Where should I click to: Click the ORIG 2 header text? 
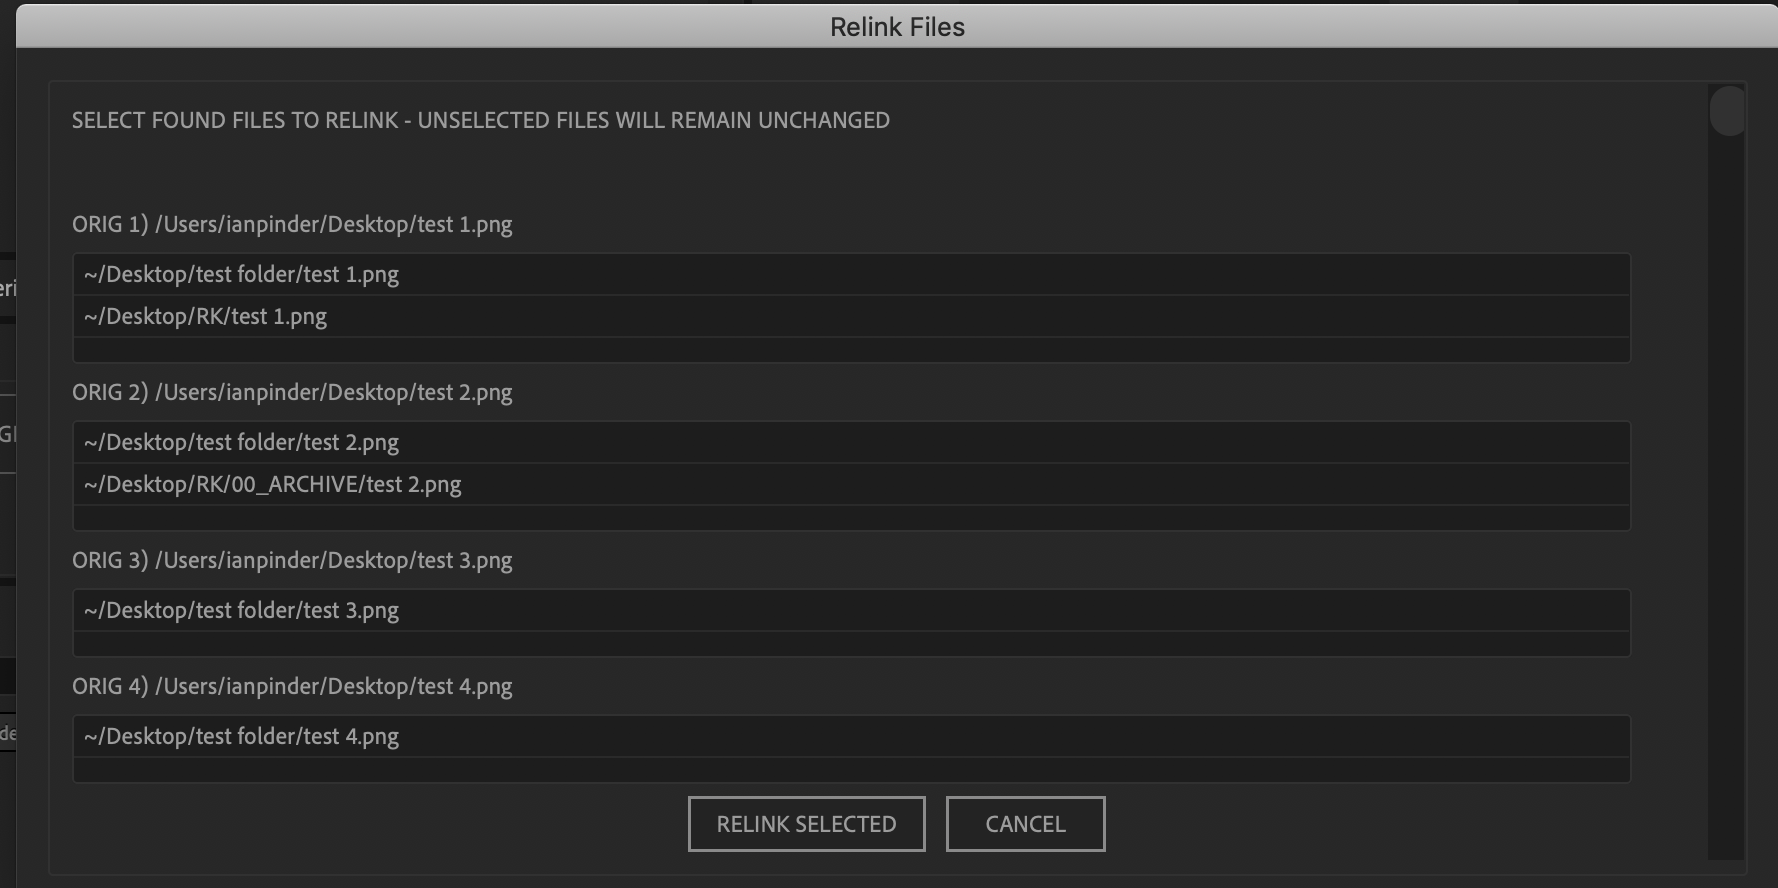point(292,392)
